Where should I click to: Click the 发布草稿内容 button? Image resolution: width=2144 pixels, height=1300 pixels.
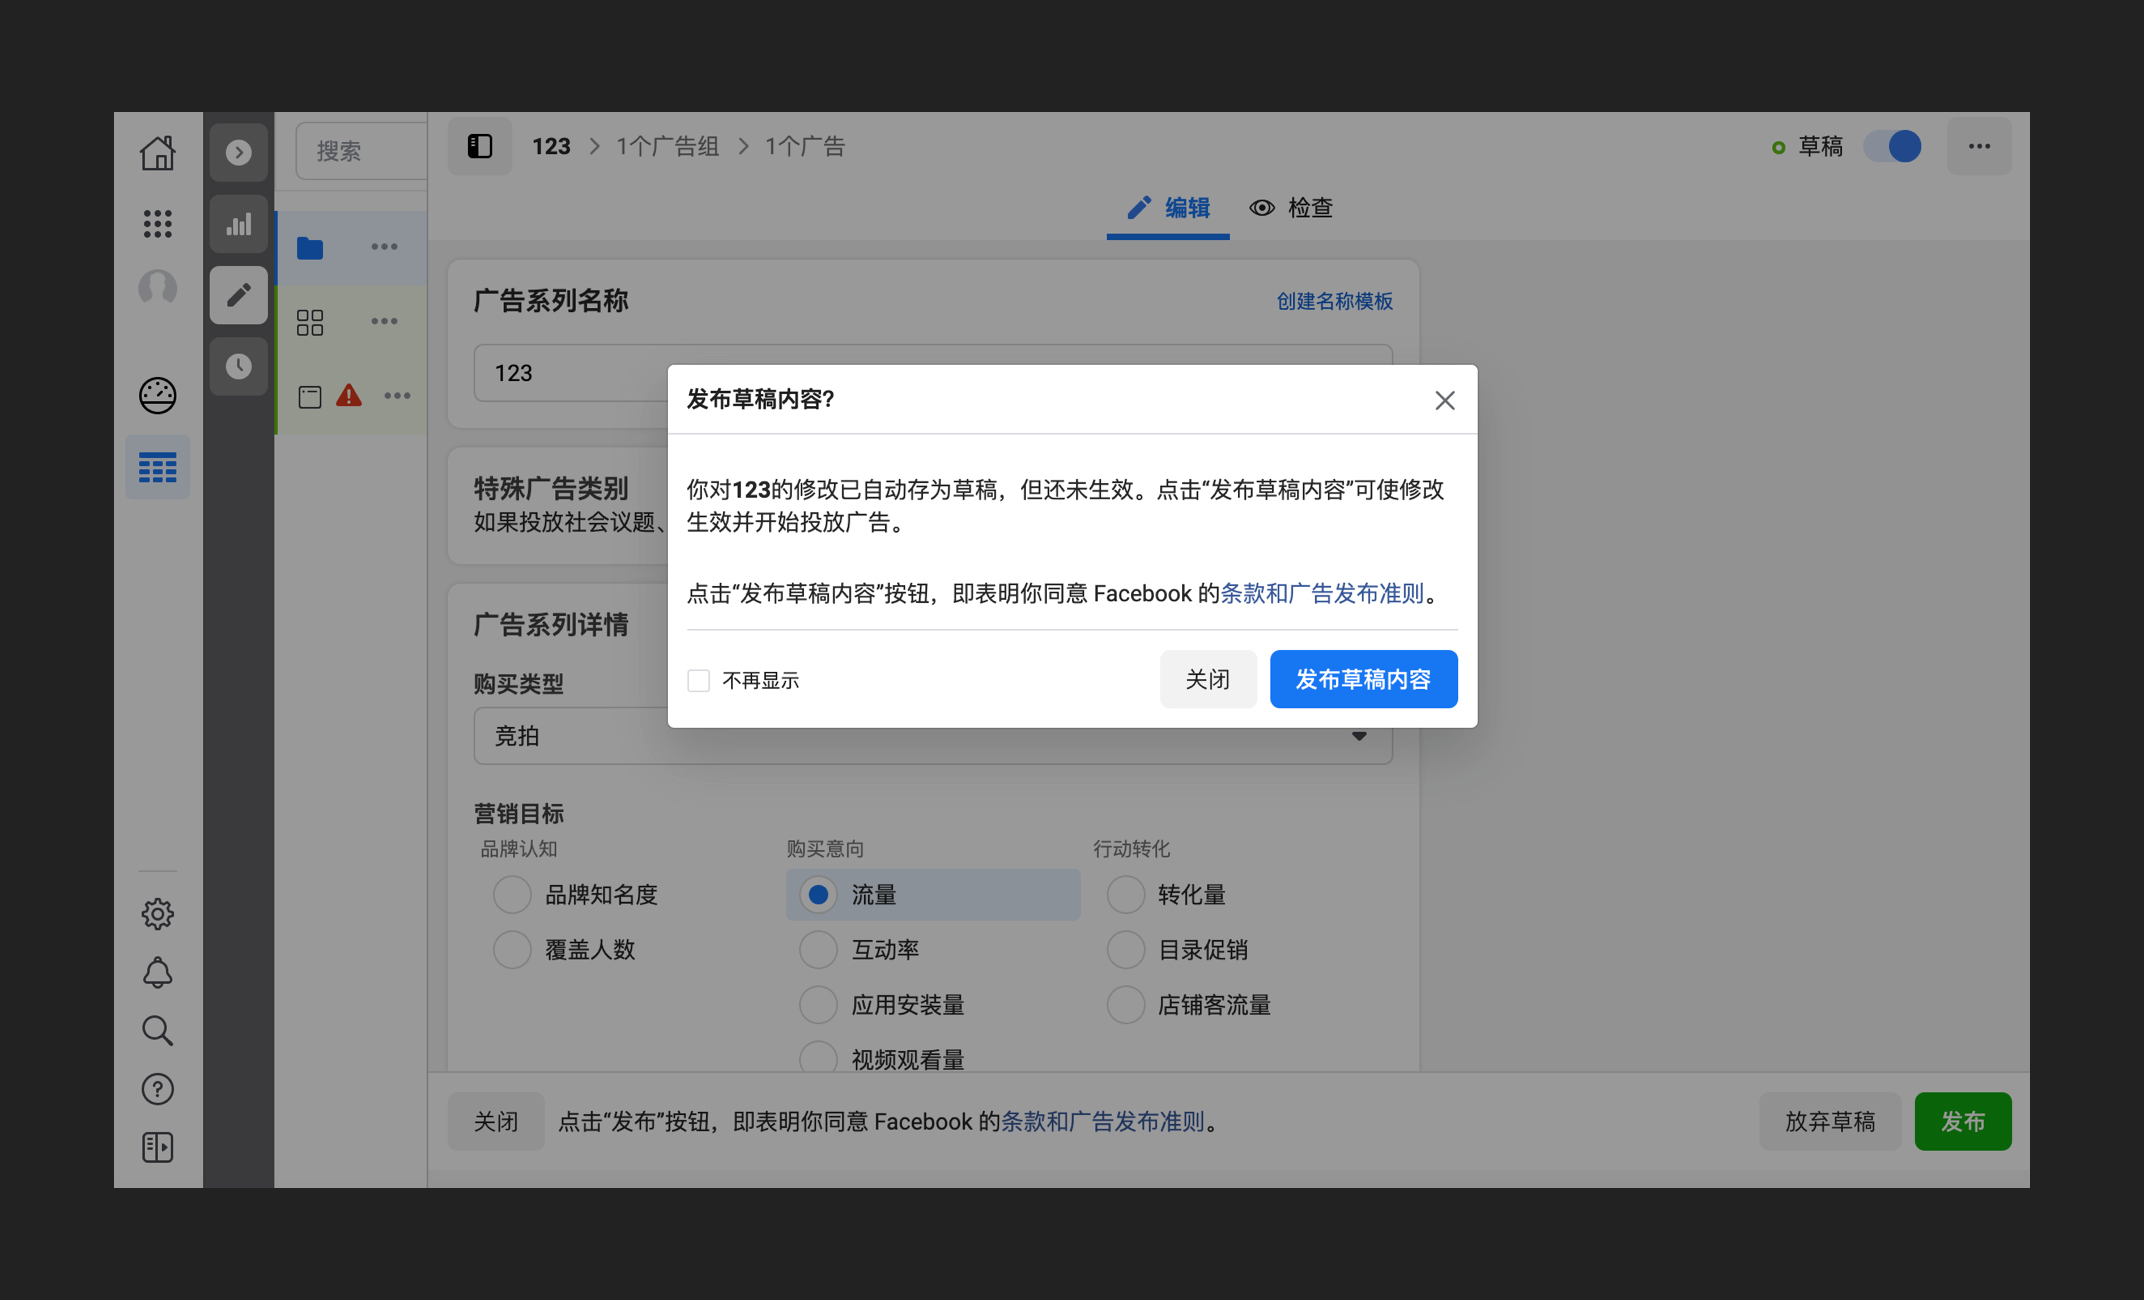(x=1364, y=679)
